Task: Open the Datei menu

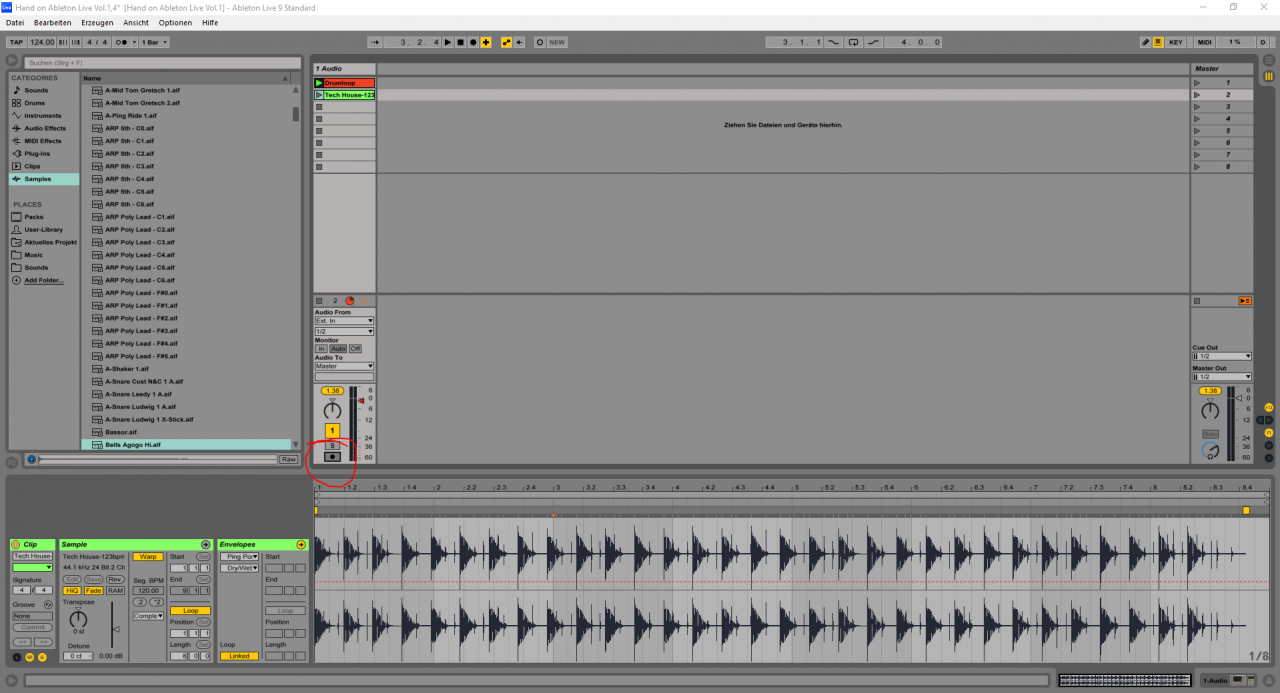Action: click(15, 22)
